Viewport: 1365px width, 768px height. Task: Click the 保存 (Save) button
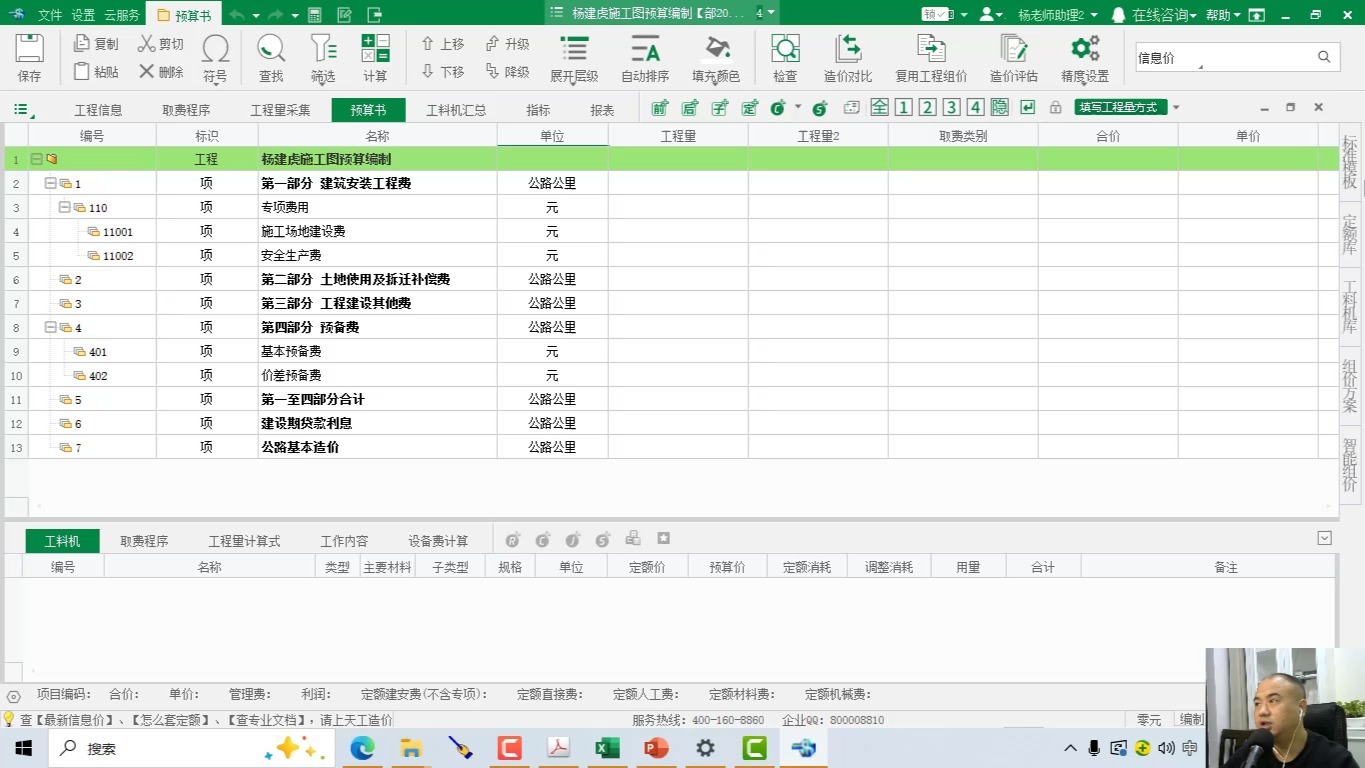[x=29, y=57]
